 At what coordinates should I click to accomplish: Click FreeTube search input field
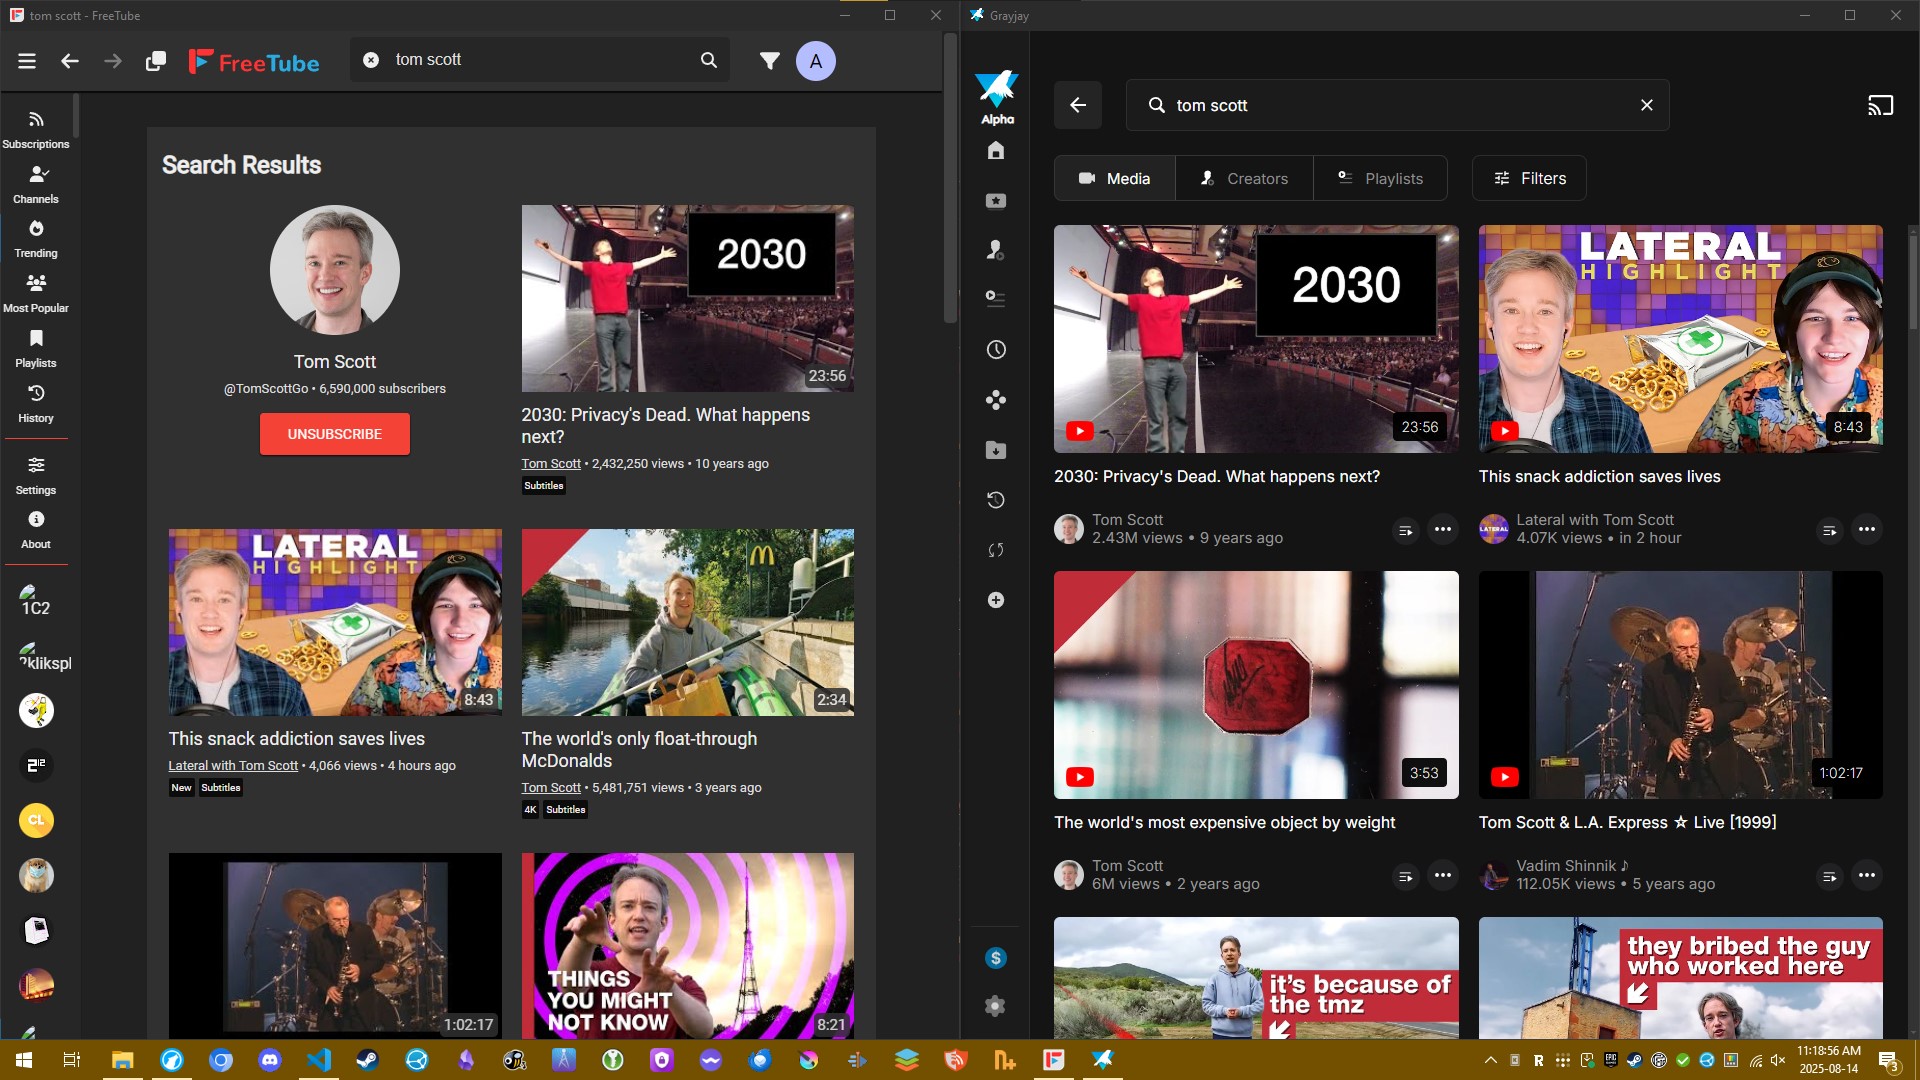click(540, 60)
